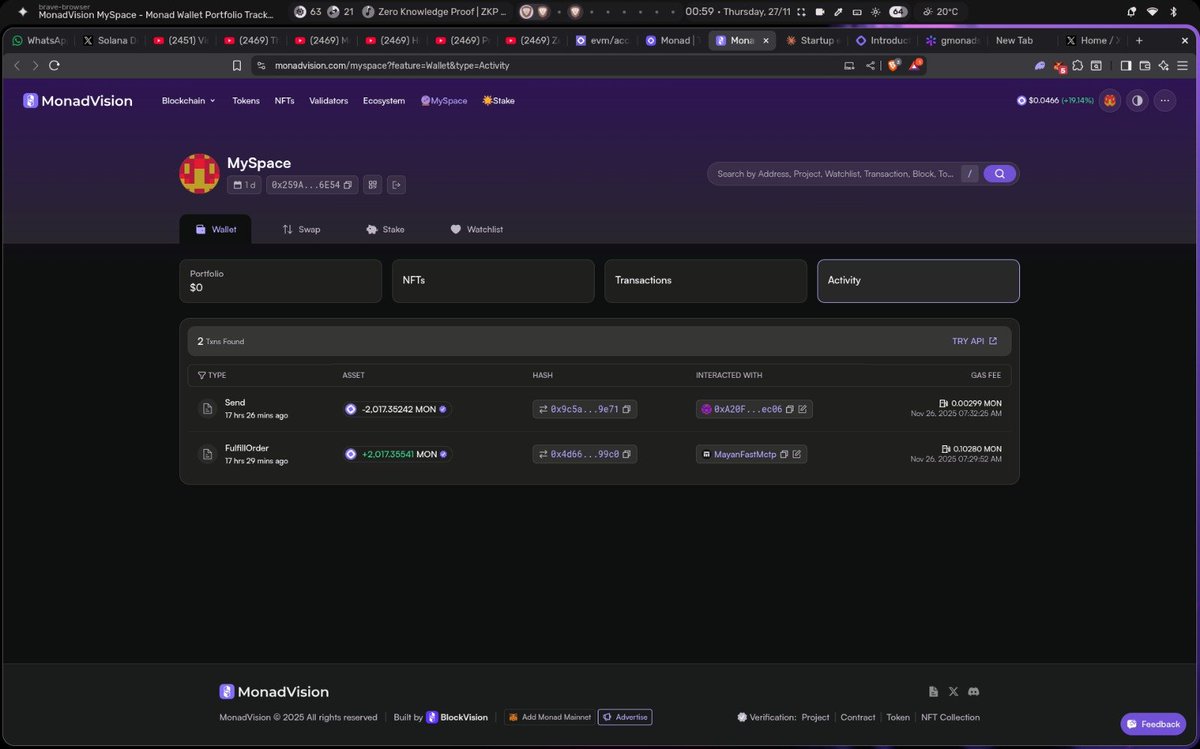The width and height of the screenshot is (1200, 749).
Task: Click the MonadVision logo in the header
Action: 78,101
